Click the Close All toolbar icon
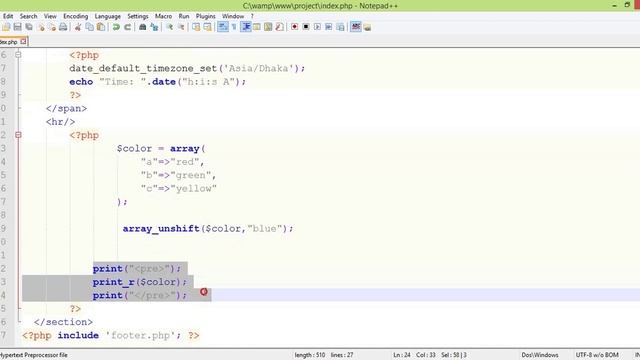This screenshot has height=360, width=640. pos(52,27)
